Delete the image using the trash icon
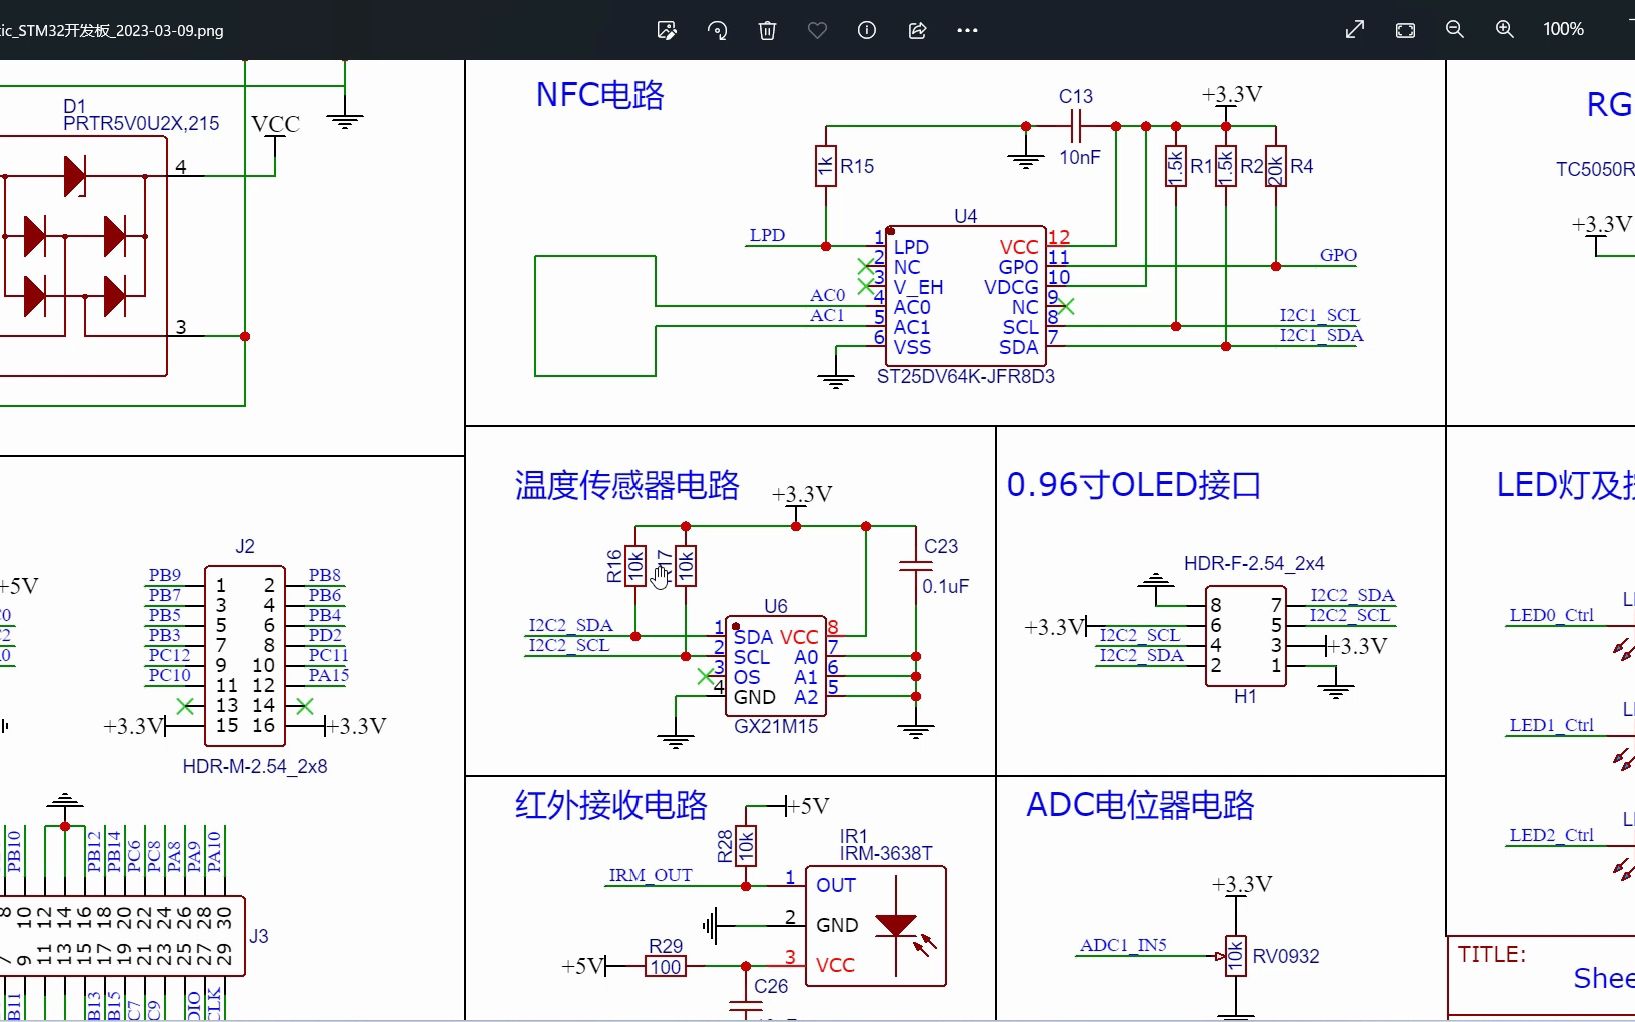Viewport: 1635px width, 1022px height. tap(767, 30)
